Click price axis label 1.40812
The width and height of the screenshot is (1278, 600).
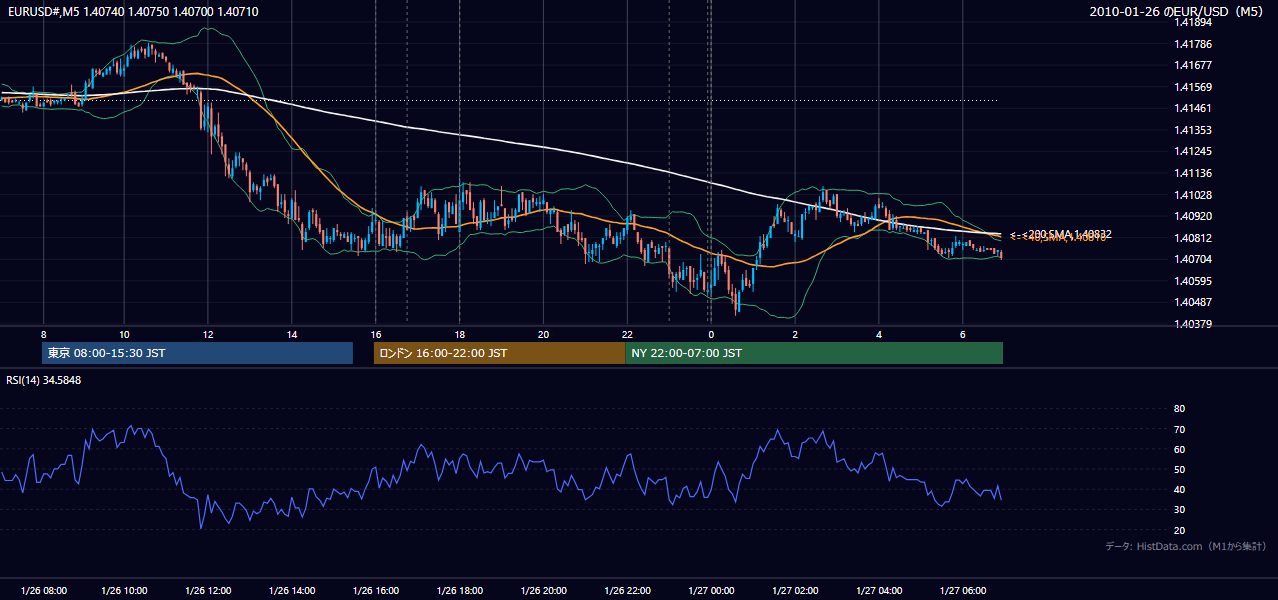point(1192,238)
